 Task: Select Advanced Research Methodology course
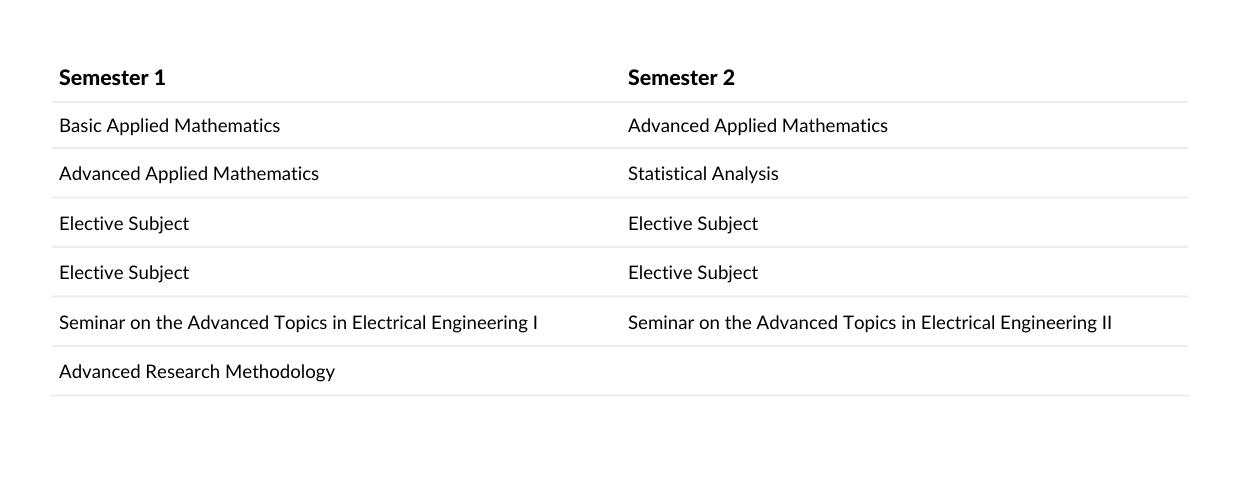197,372
